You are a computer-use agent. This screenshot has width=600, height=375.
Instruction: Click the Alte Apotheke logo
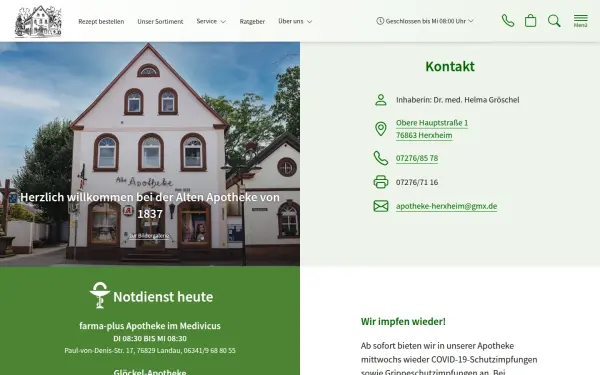tap(38, 21)
